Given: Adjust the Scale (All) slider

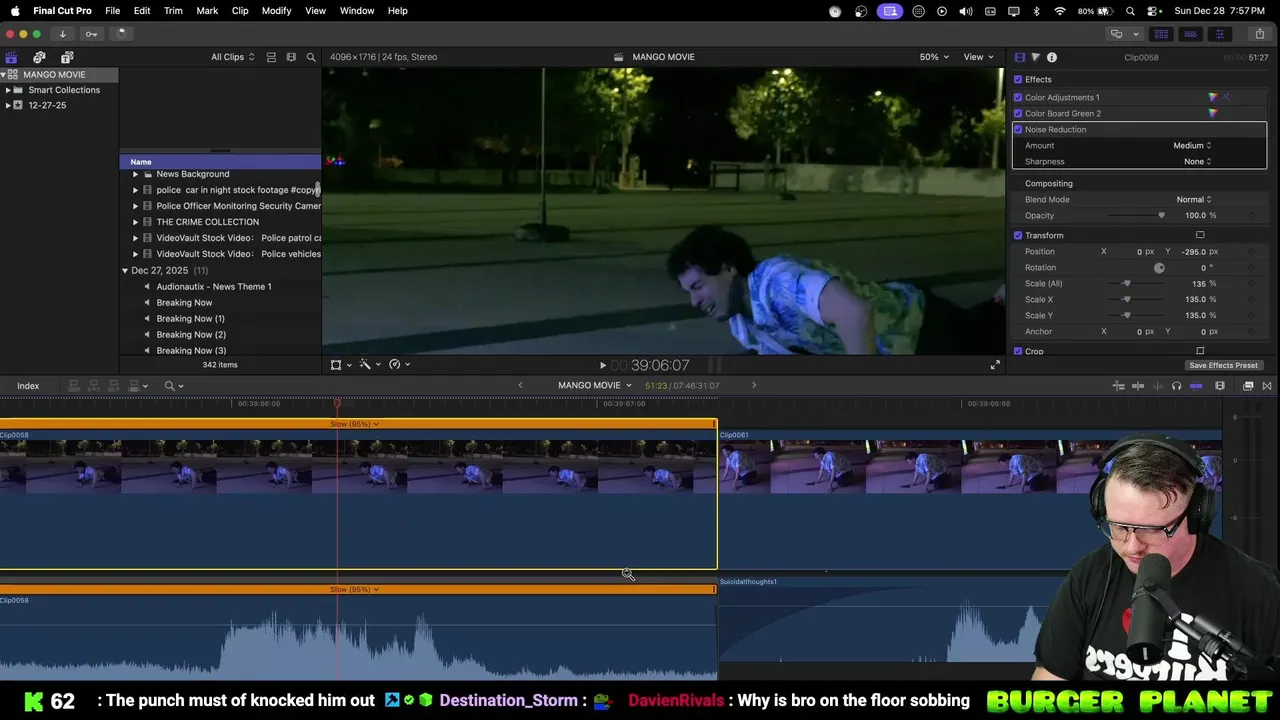Looking at the screenshot, I should [x=1126, y=283].
